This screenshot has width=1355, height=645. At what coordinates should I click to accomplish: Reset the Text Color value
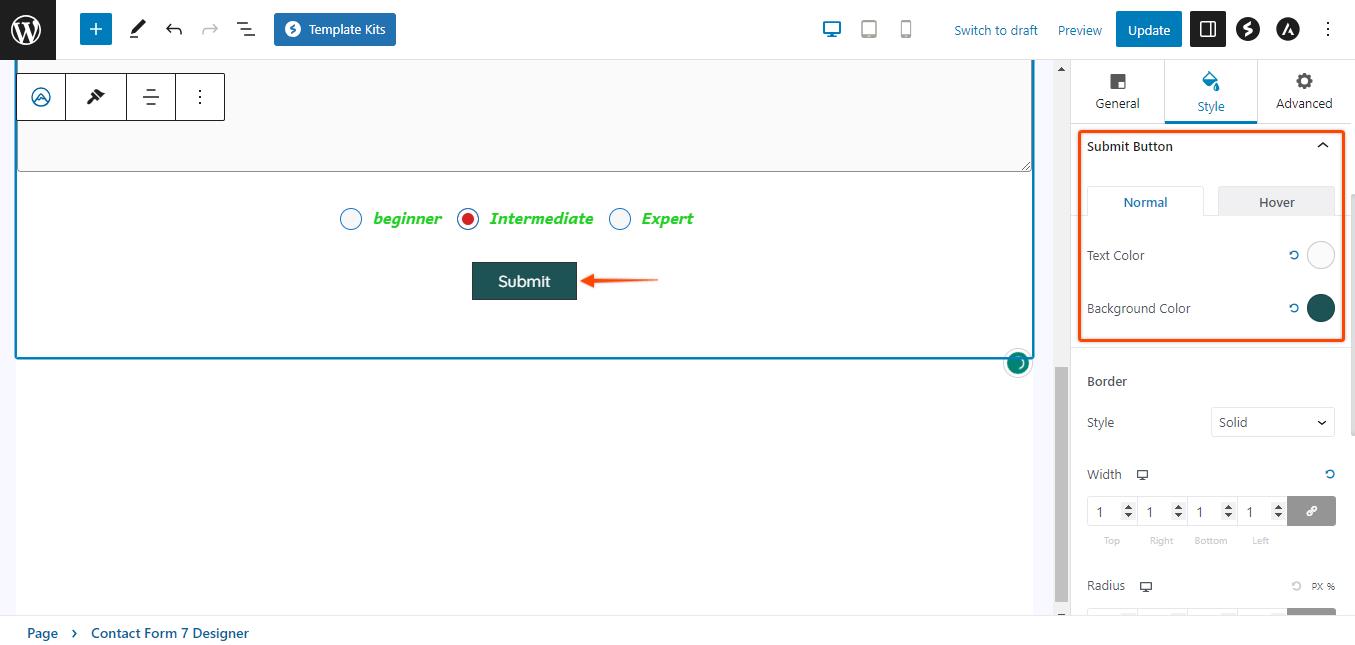1294,255
